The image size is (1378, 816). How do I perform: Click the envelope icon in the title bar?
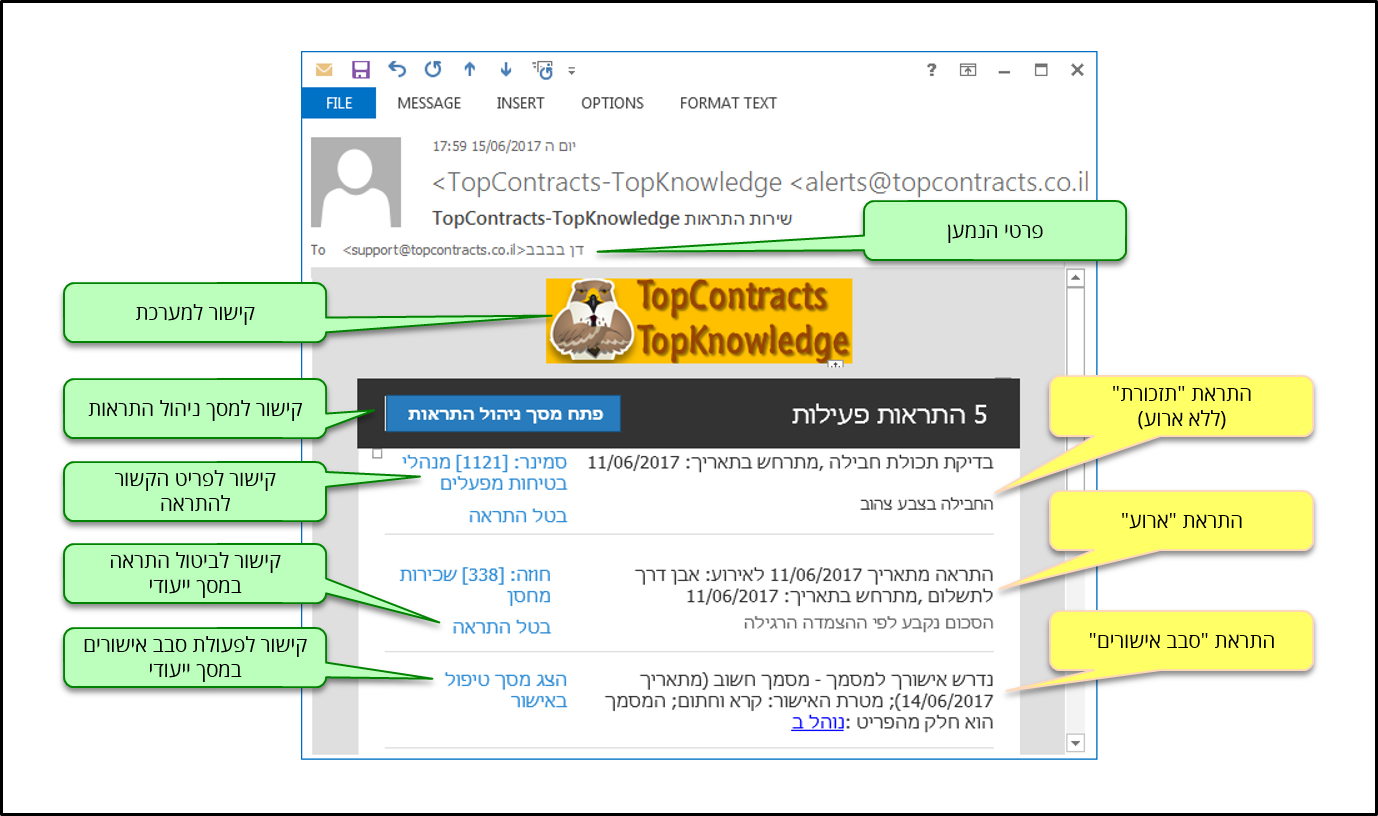(323, 70)
